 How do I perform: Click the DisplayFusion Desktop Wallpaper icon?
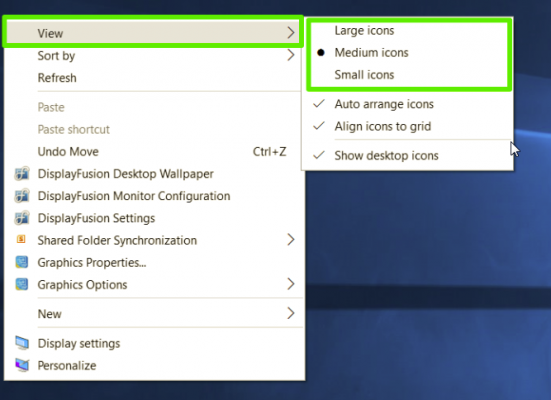point(22,174)
